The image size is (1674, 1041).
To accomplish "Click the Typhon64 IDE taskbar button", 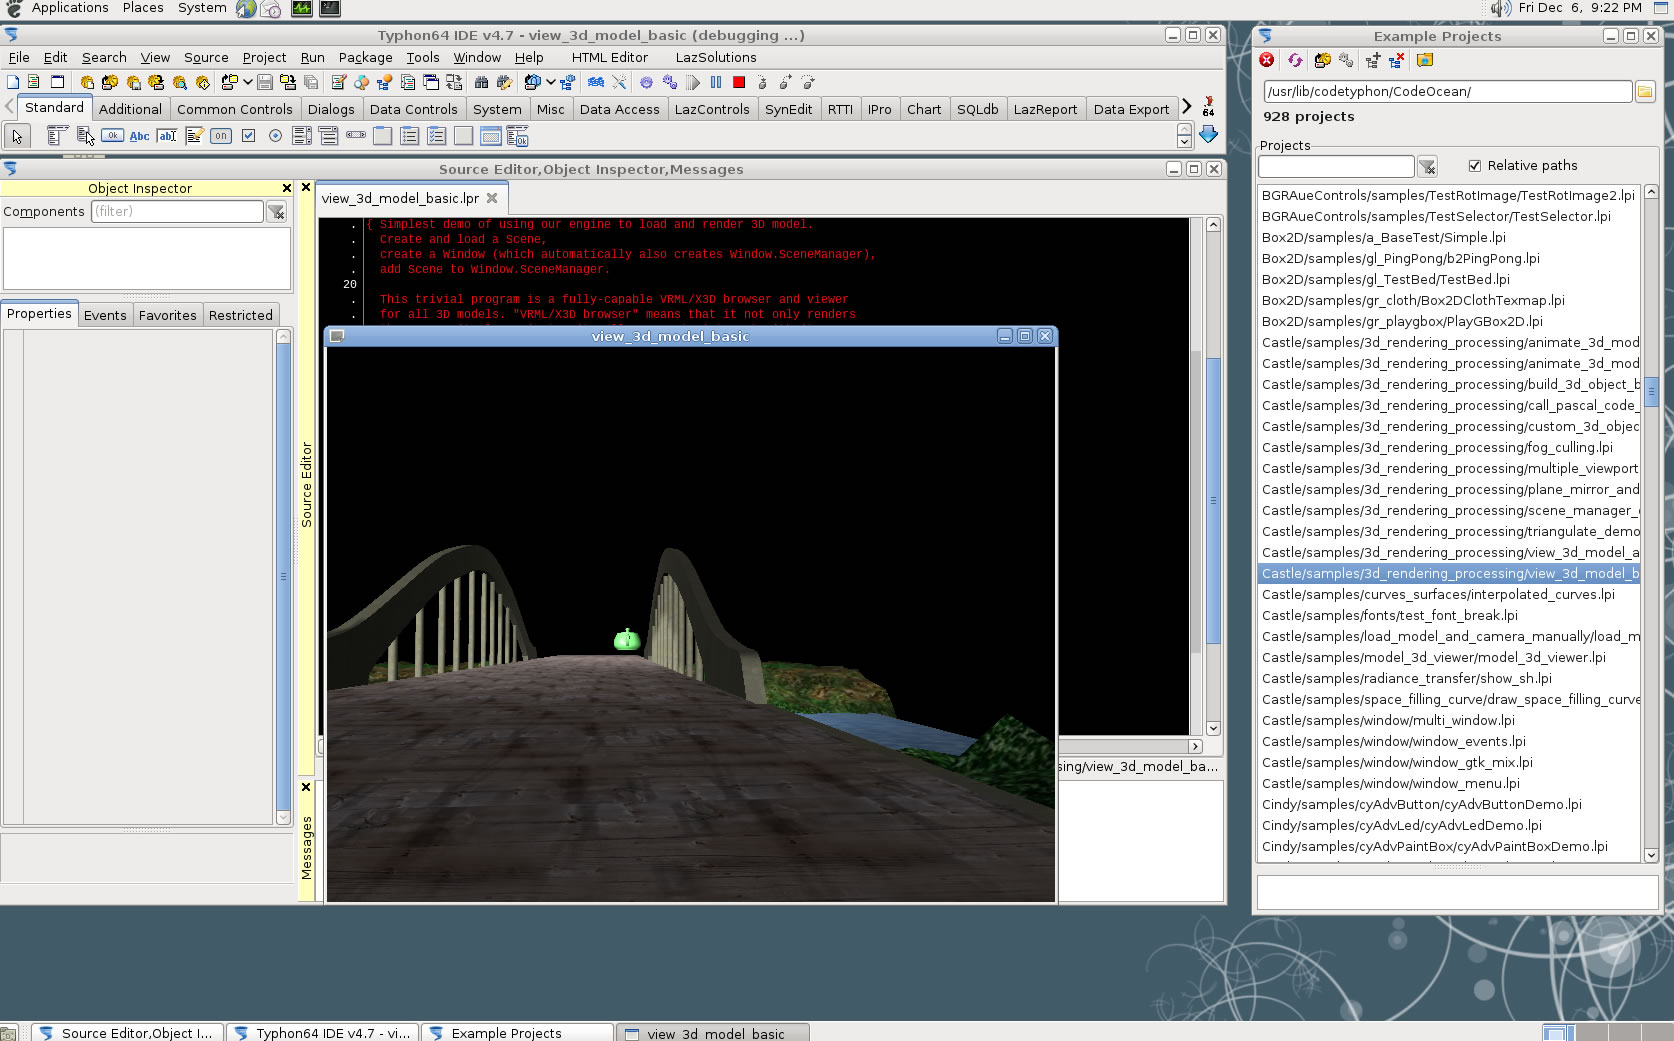I will click(322, 1033).
